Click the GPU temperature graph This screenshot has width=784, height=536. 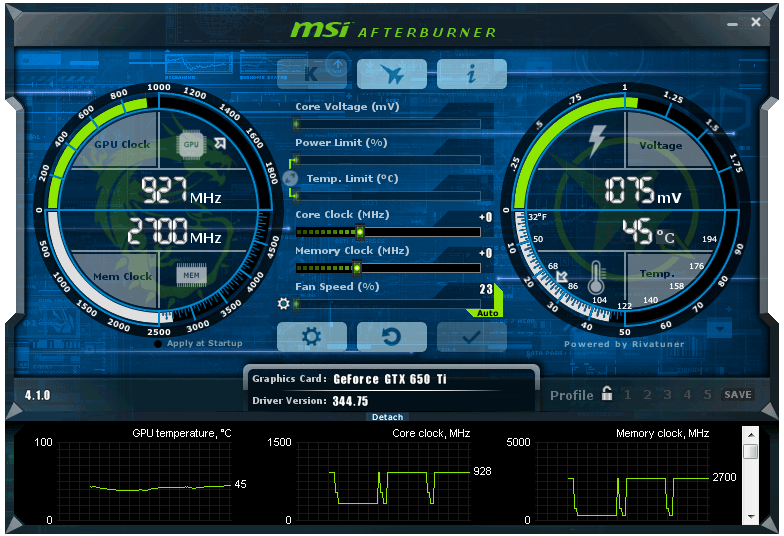click(144, 481)
